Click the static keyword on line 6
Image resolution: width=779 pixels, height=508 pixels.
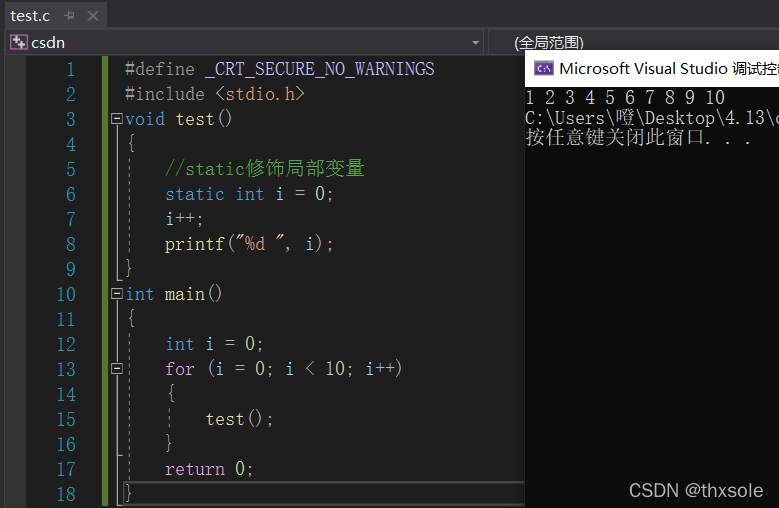tap(195, 194)
